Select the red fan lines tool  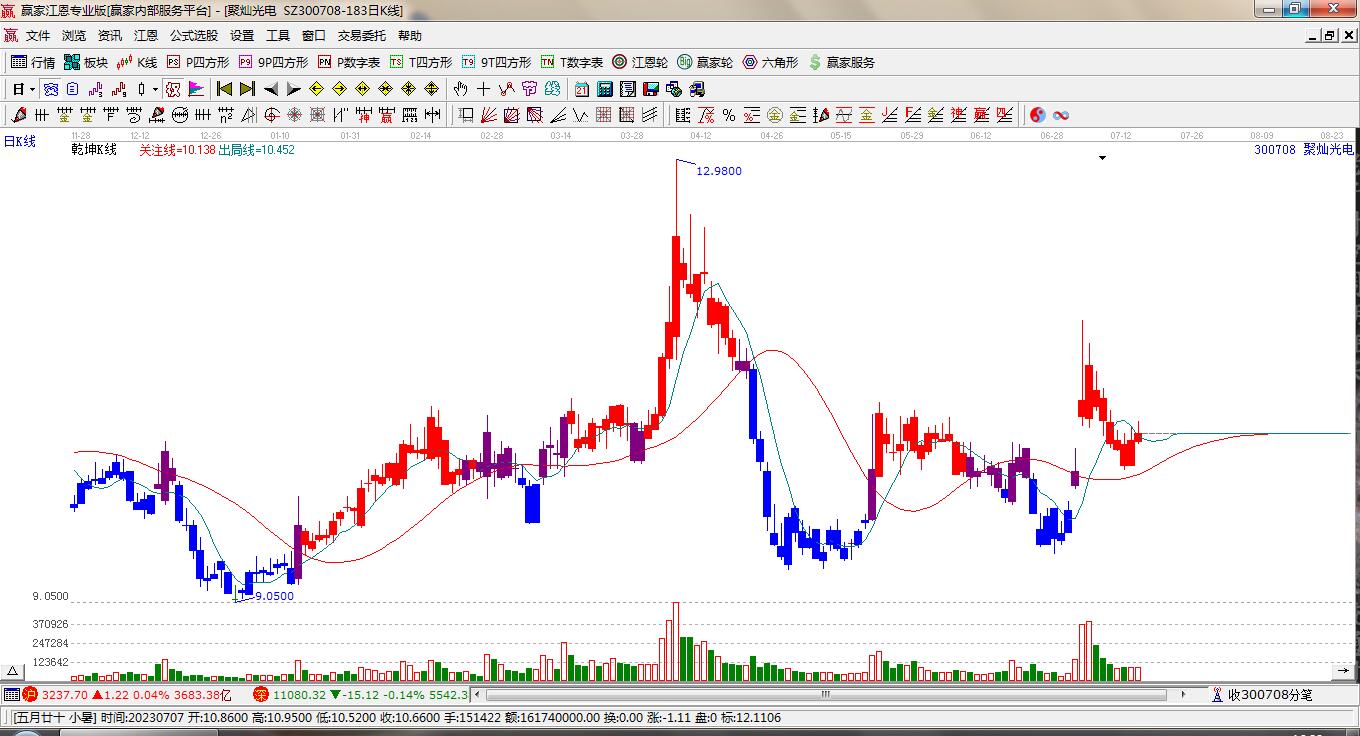489,115
